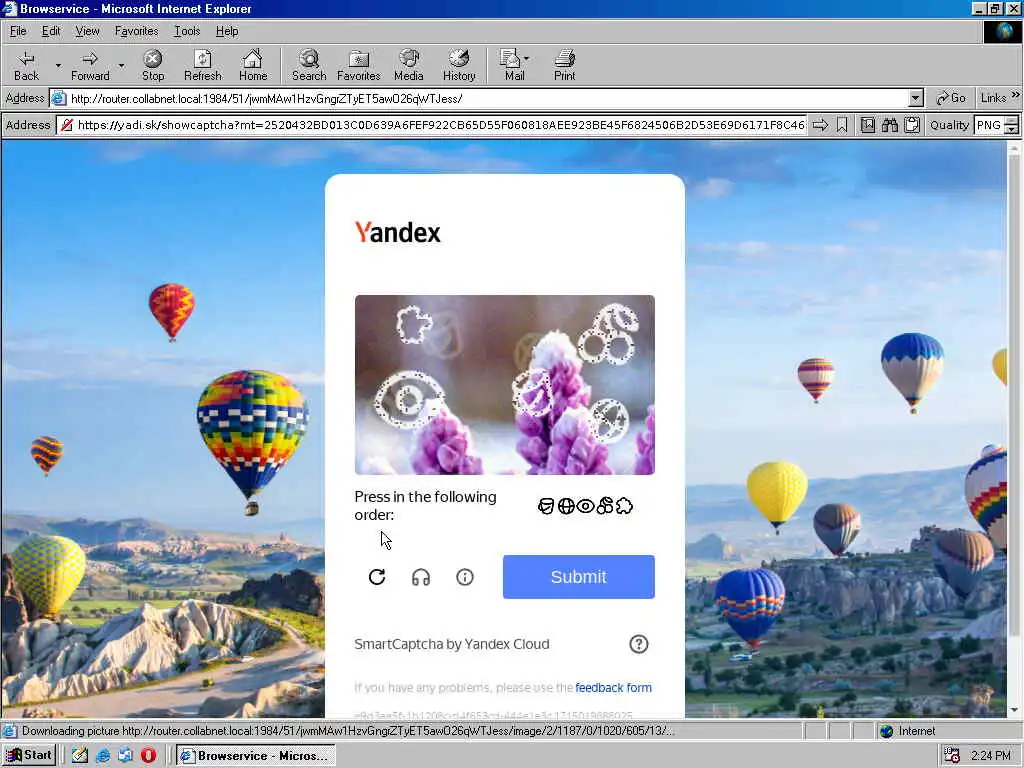Launch the Outlook Express quick launch icon
The height and width of the screenshot is (768, 1024).
tap(125, 756)
